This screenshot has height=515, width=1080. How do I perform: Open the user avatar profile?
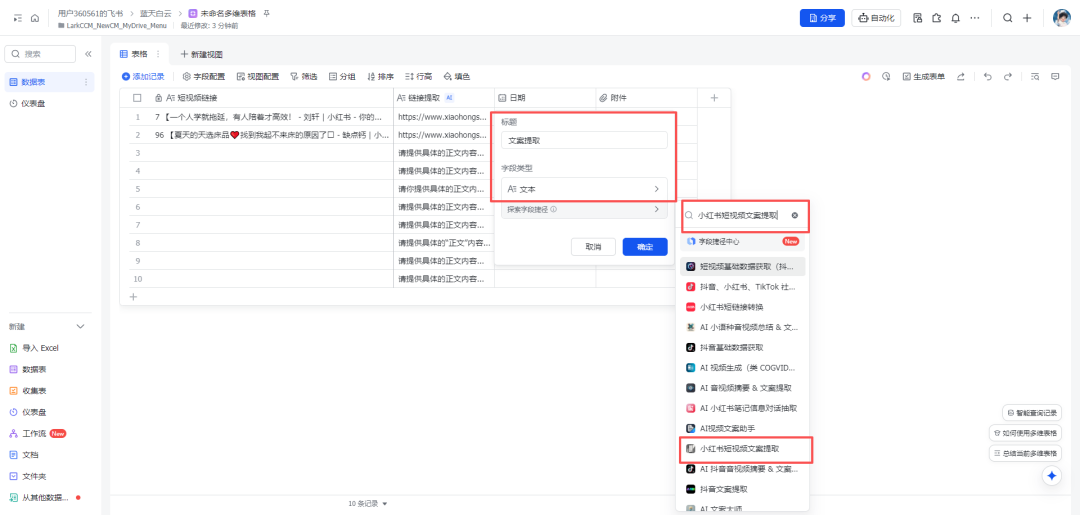(x=1061, y=19)
